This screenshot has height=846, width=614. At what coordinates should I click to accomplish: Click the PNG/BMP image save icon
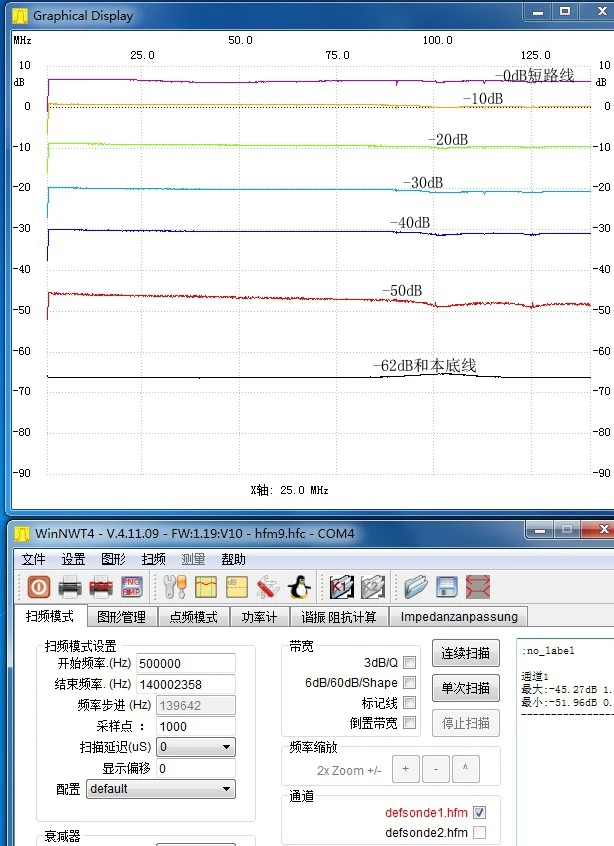132,587
